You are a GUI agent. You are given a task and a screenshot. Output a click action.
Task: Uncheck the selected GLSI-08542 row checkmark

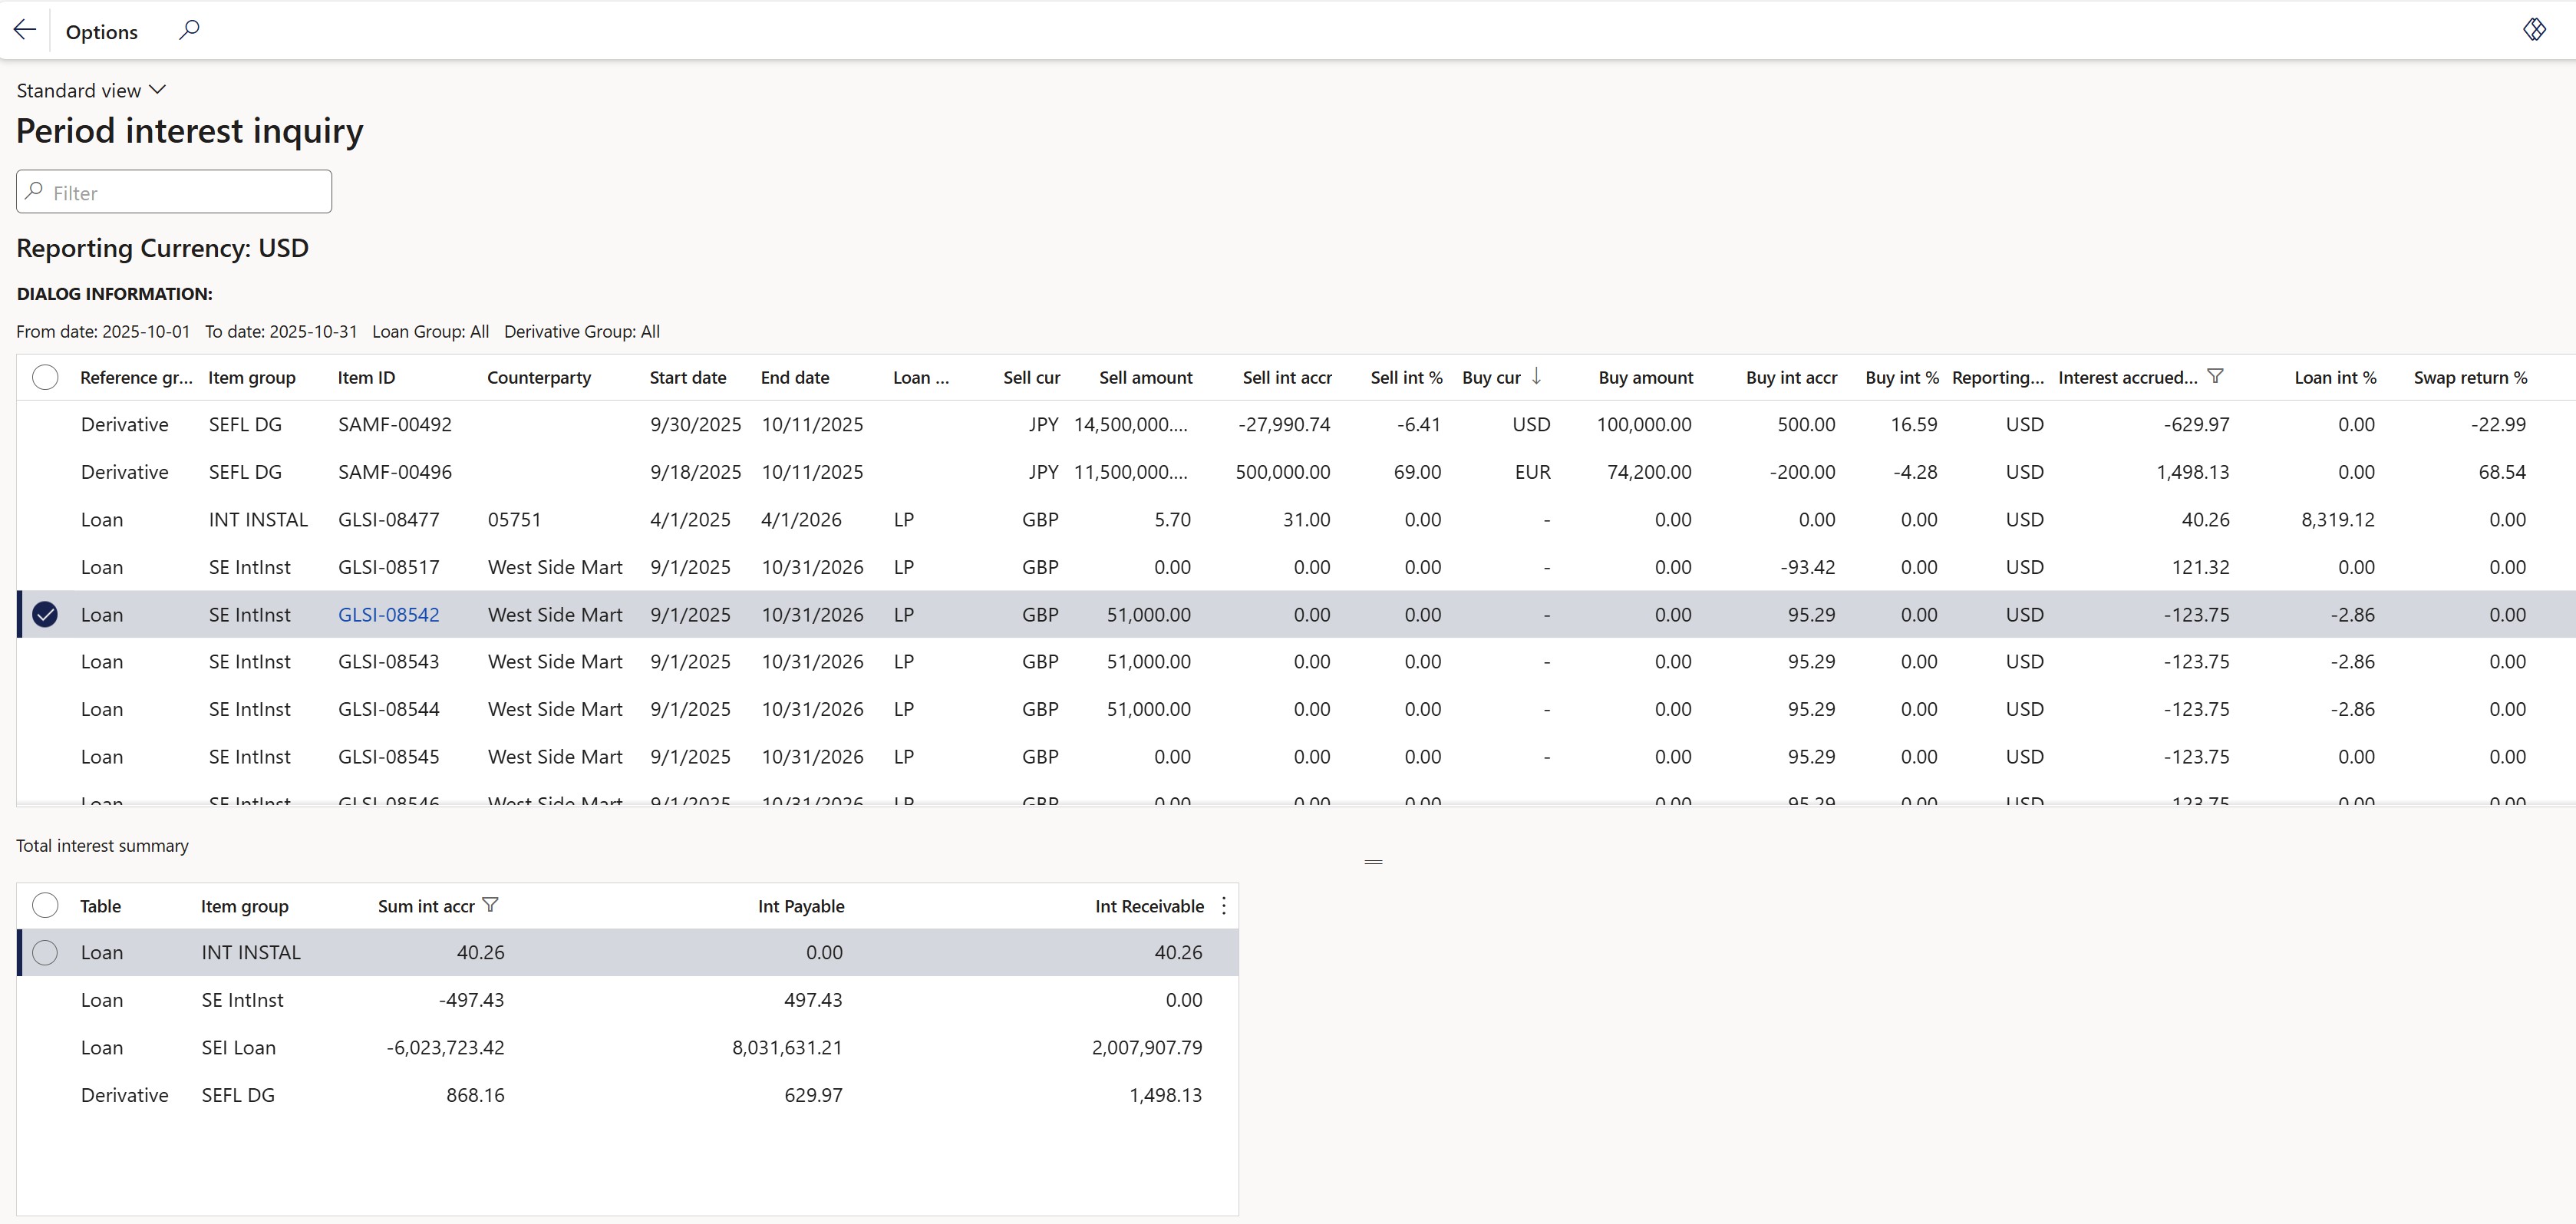tap(45, 614)
